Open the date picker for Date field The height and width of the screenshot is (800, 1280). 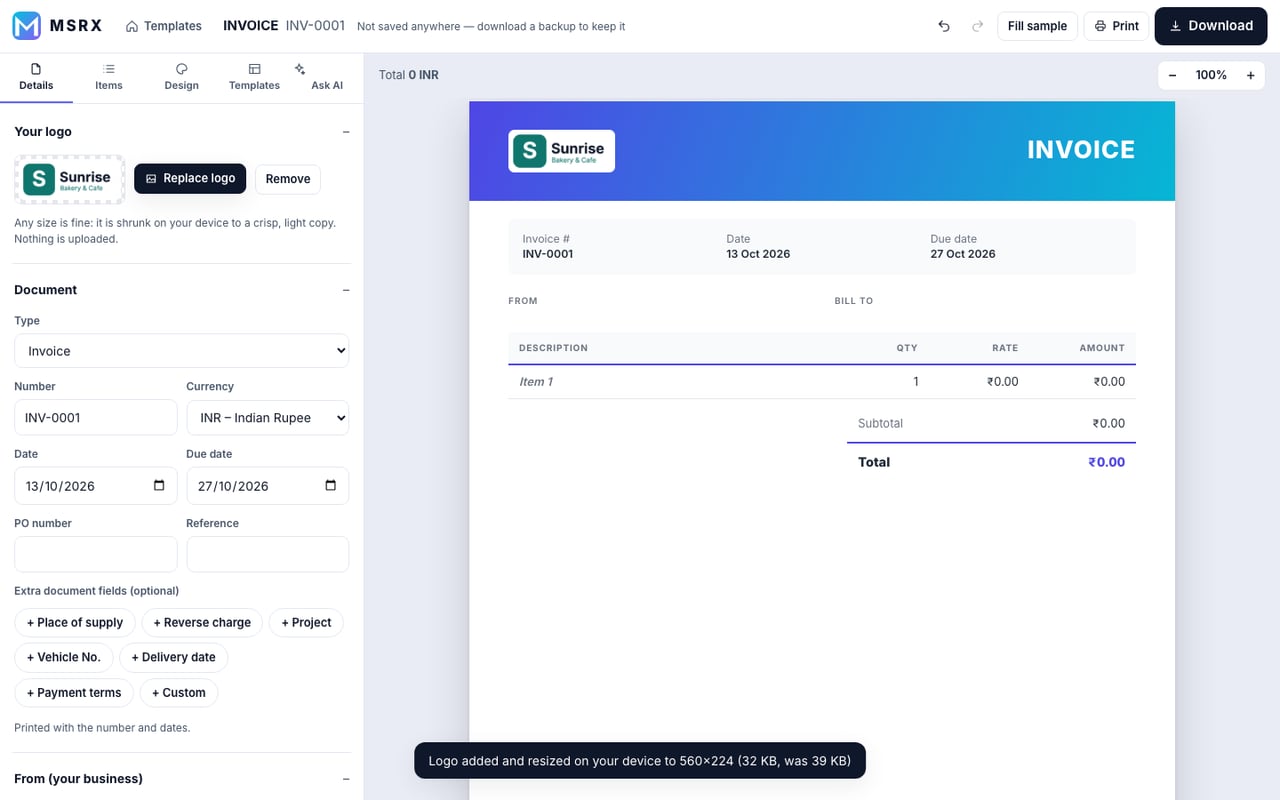[159, 486]
